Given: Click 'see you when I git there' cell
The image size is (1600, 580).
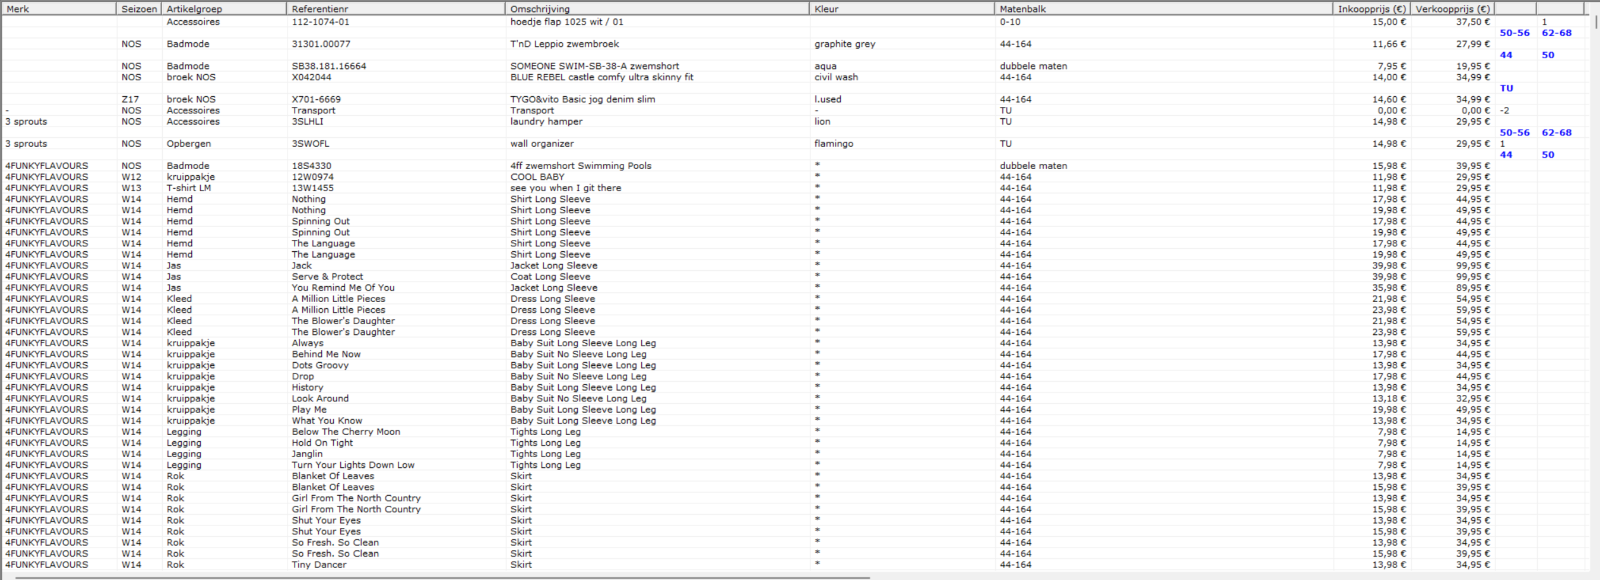Looking at the screenshot, I should 565,188.
